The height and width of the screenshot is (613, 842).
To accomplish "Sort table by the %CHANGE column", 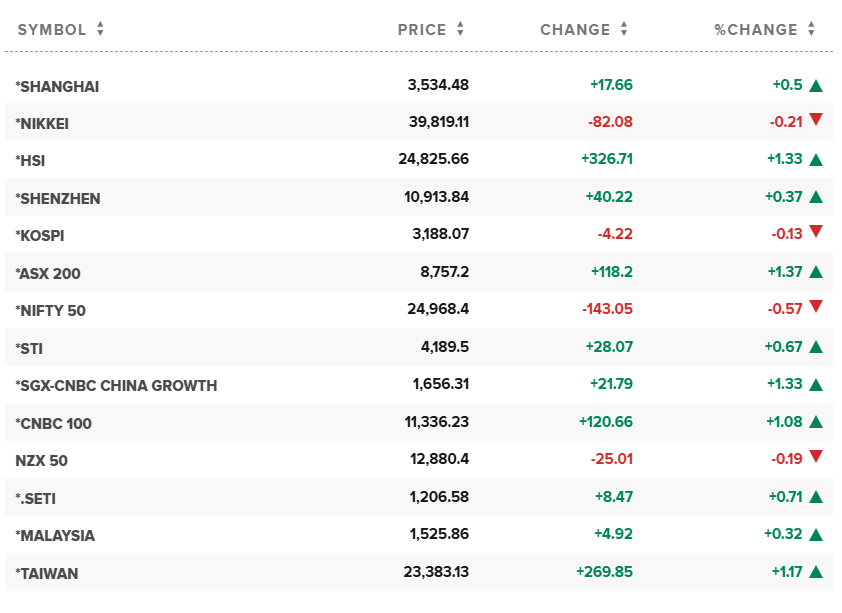I will pyautogui.click(x=765, y=30).
